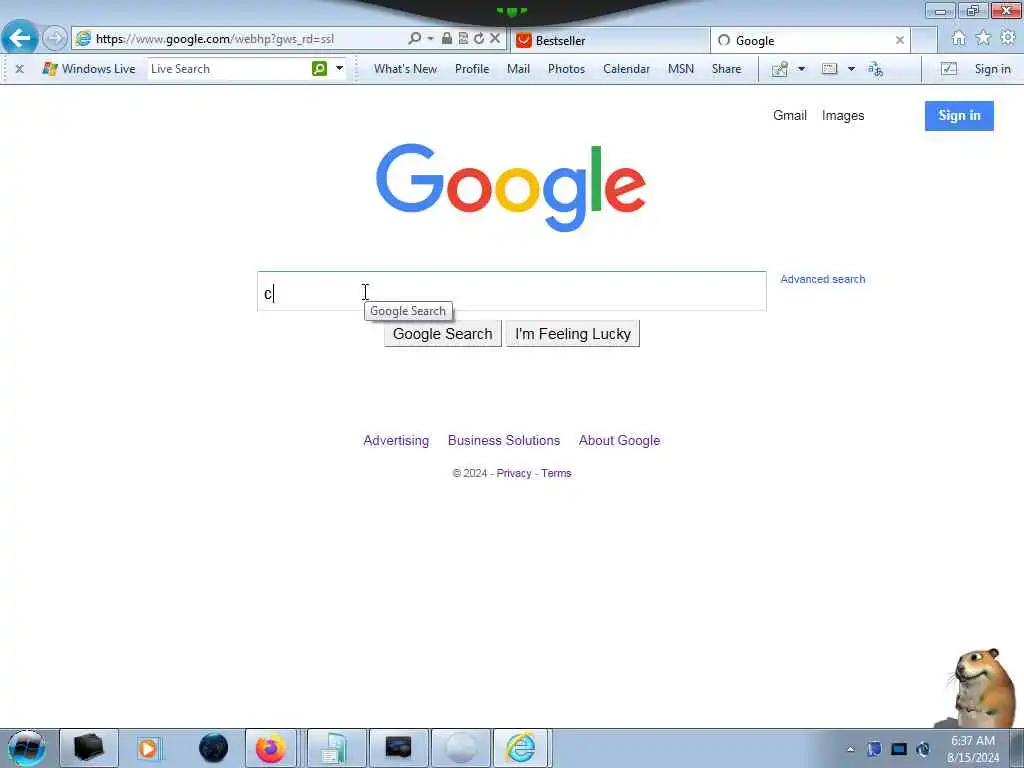The image size is (1024, 768).
Task: Open Firefox from the taskbar
Action: (x=270, y=748)
